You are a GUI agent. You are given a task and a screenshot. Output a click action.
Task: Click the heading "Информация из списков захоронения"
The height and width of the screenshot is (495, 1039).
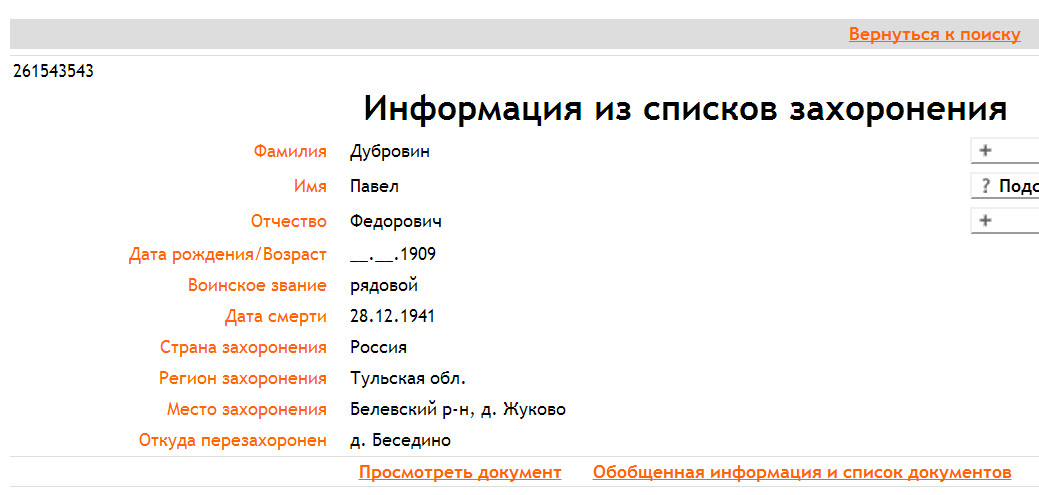tap(684, 108)
